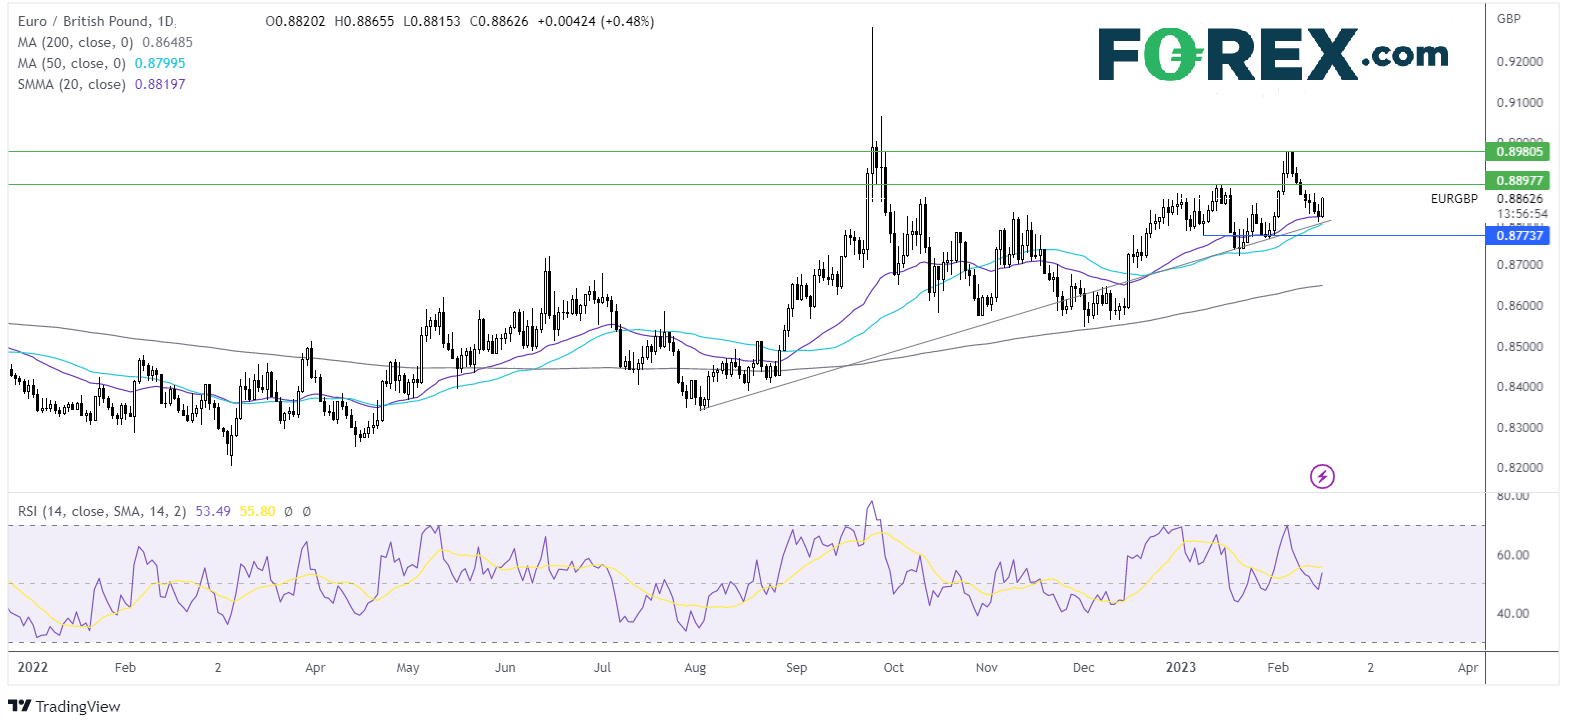The width and height of the screenshot is (1571, 726).
Task: Click the close value C0.88626 in the header
Action: tap(499, 21)
